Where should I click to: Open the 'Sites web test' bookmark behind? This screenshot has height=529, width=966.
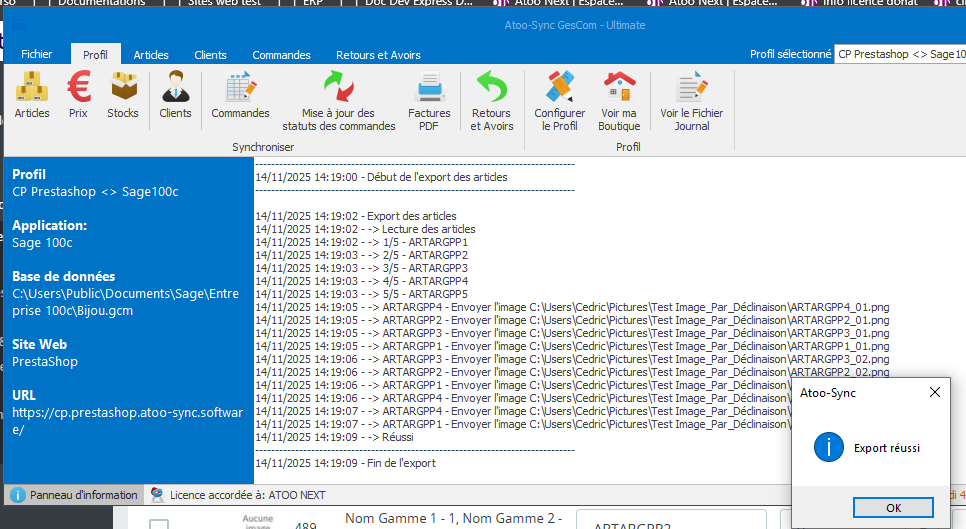coord(225,2)
